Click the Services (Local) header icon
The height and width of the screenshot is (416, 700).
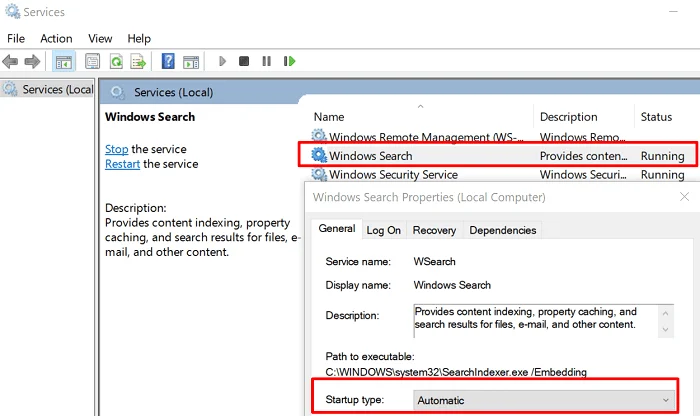[117, 92]
